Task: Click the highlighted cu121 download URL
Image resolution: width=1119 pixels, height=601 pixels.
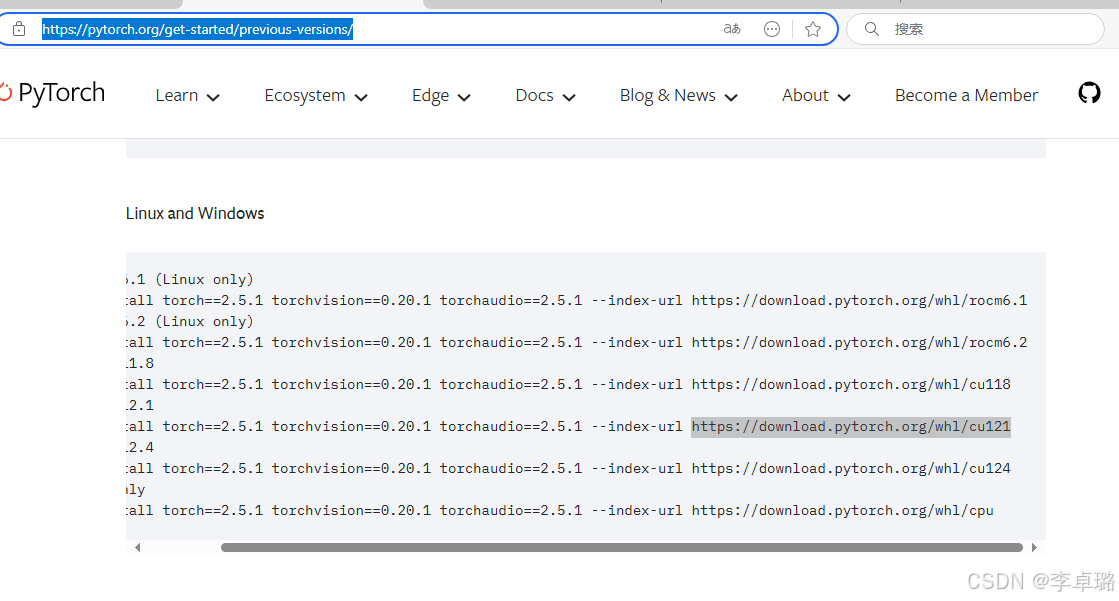Action: coord(850,427)
